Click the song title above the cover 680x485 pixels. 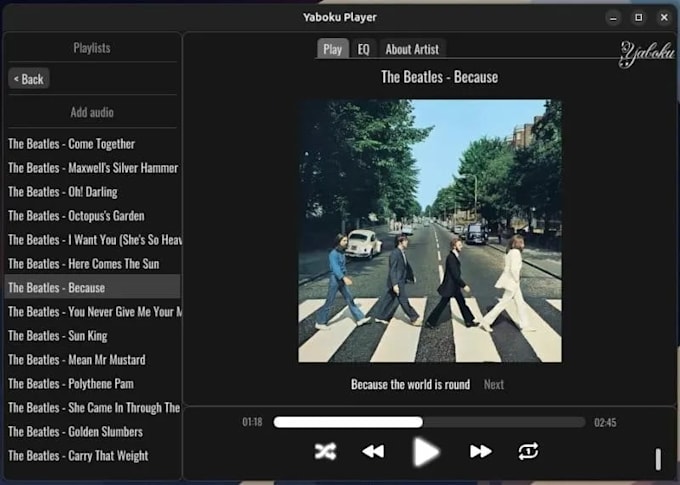click(x=439, y=77)
